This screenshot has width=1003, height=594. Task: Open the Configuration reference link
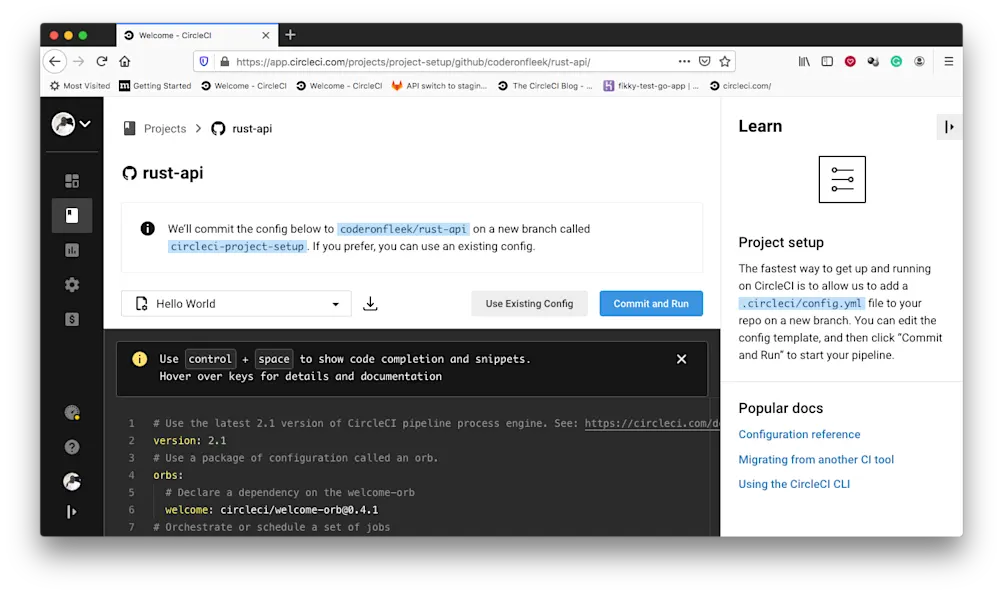click(x=799, y=434)
